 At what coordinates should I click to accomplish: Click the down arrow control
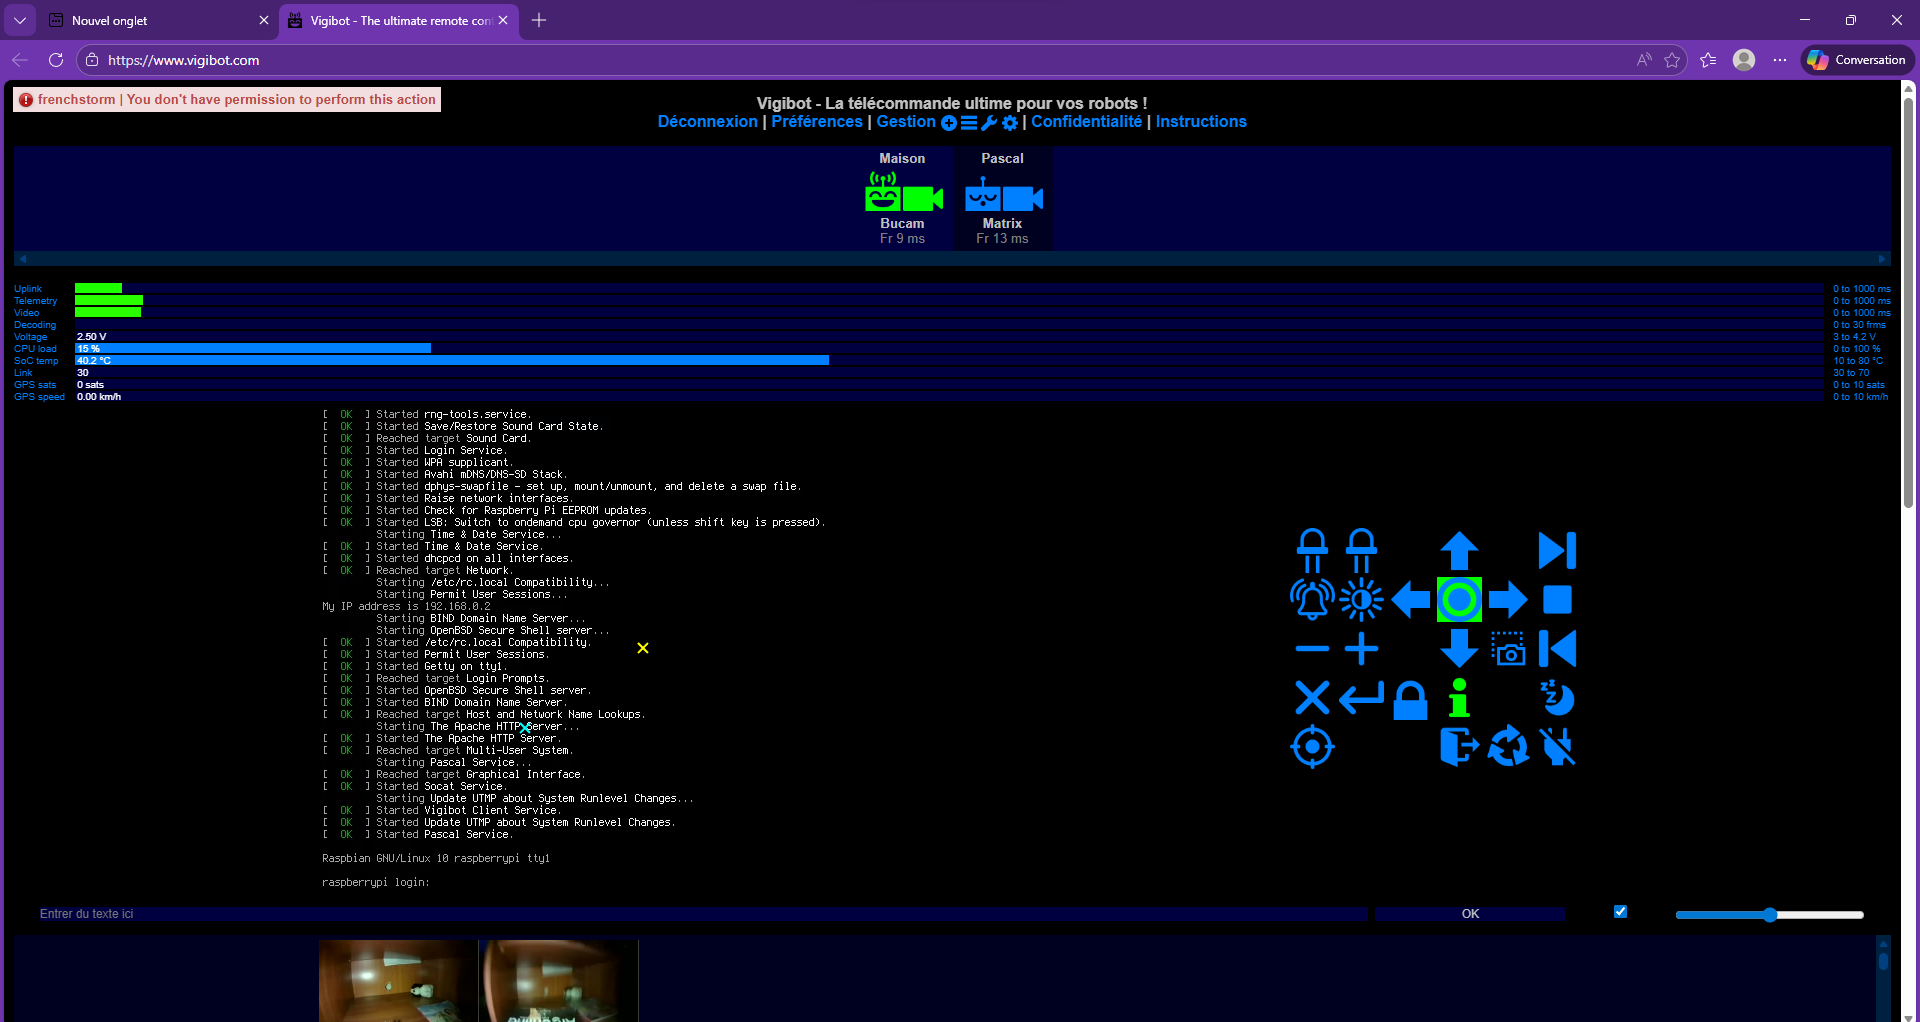pos(1459,648)
